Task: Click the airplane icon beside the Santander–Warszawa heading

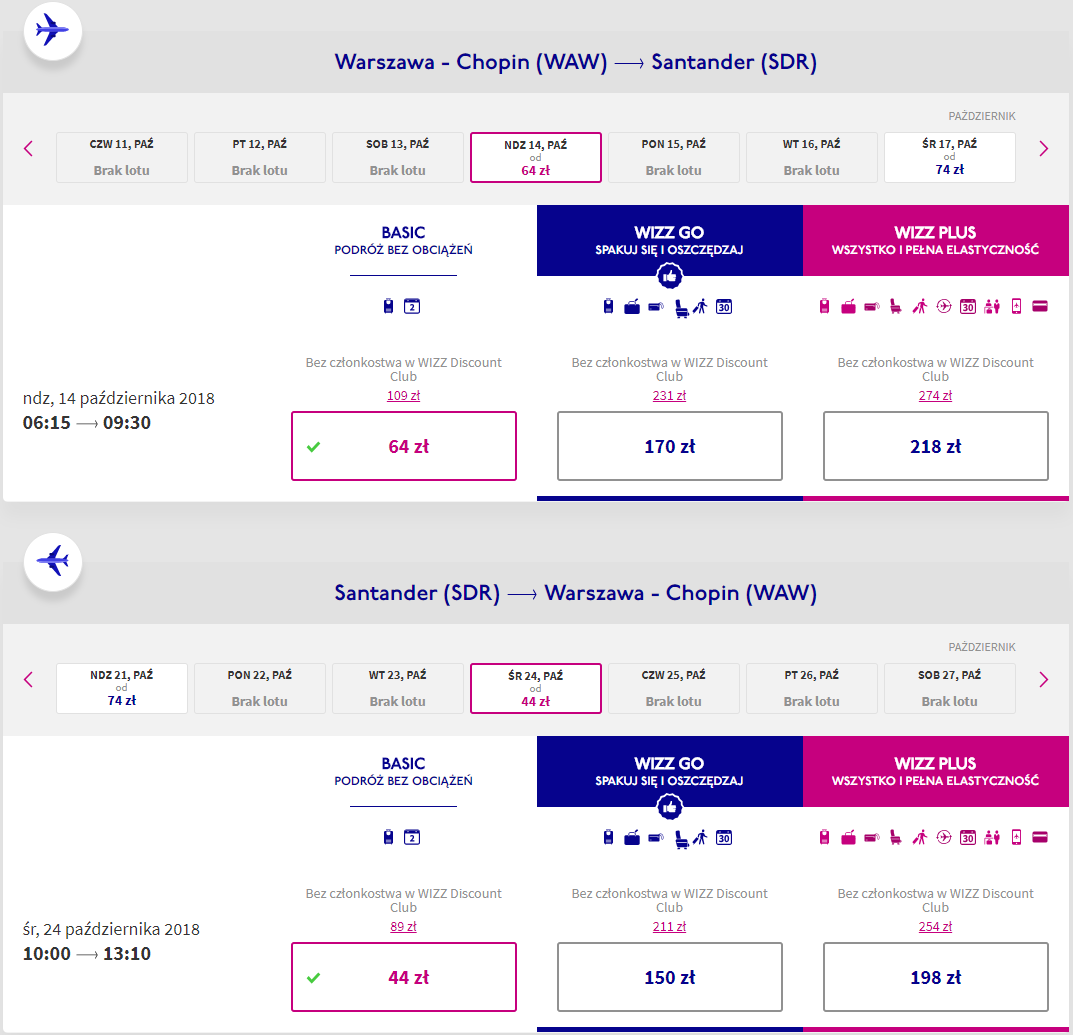Action: point(52,561)
